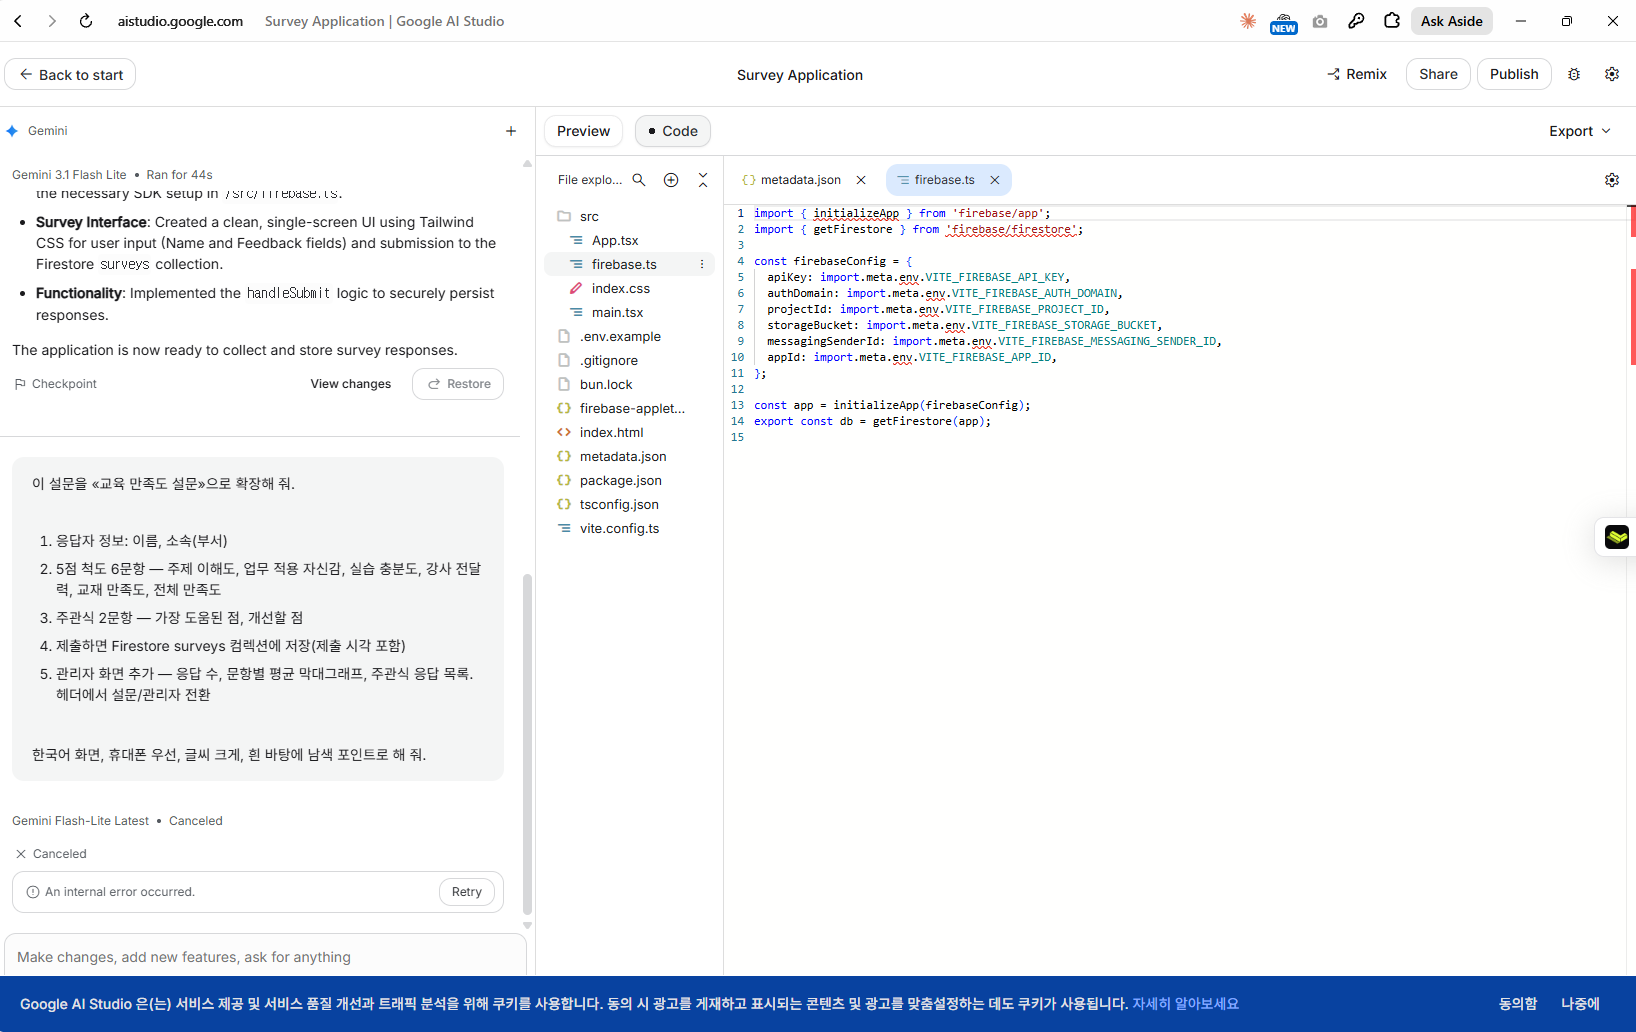Image resolution: width=1636 pixels, height=1032 pixels.
Task: Close the firebase.ts editor tab
Action: [x=995, y=180]
